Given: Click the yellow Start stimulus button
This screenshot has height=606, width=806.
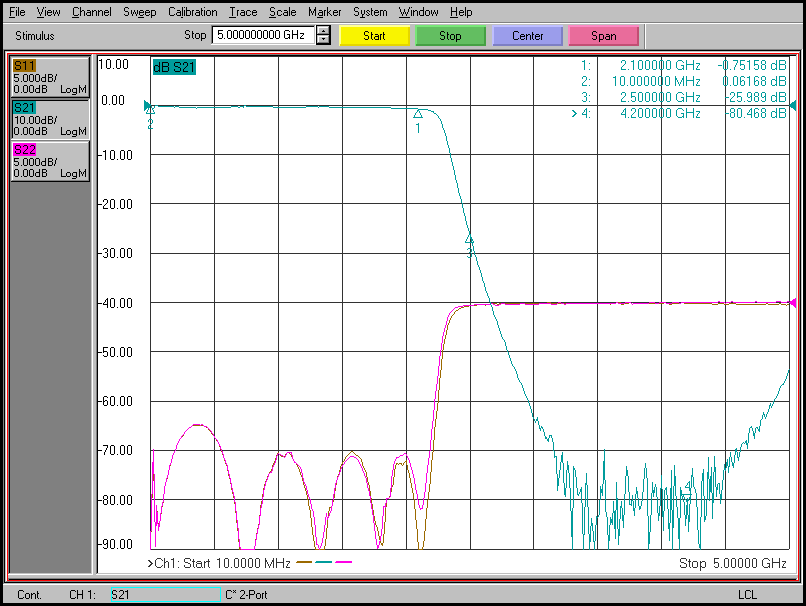Looking at the screenshot, I should pyautogui.click(x=374, y=36).
